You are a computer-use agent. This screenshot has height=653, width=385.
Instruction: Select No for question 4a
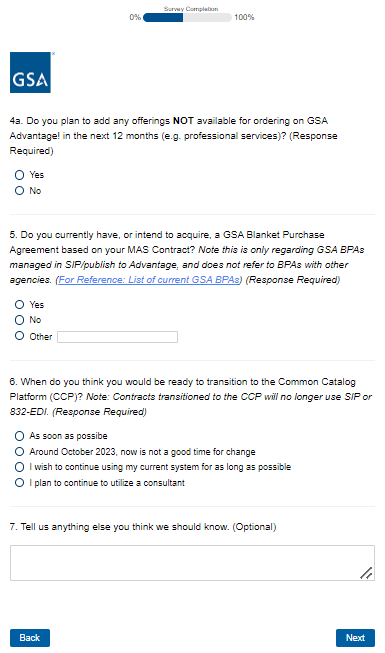[20, 191]
